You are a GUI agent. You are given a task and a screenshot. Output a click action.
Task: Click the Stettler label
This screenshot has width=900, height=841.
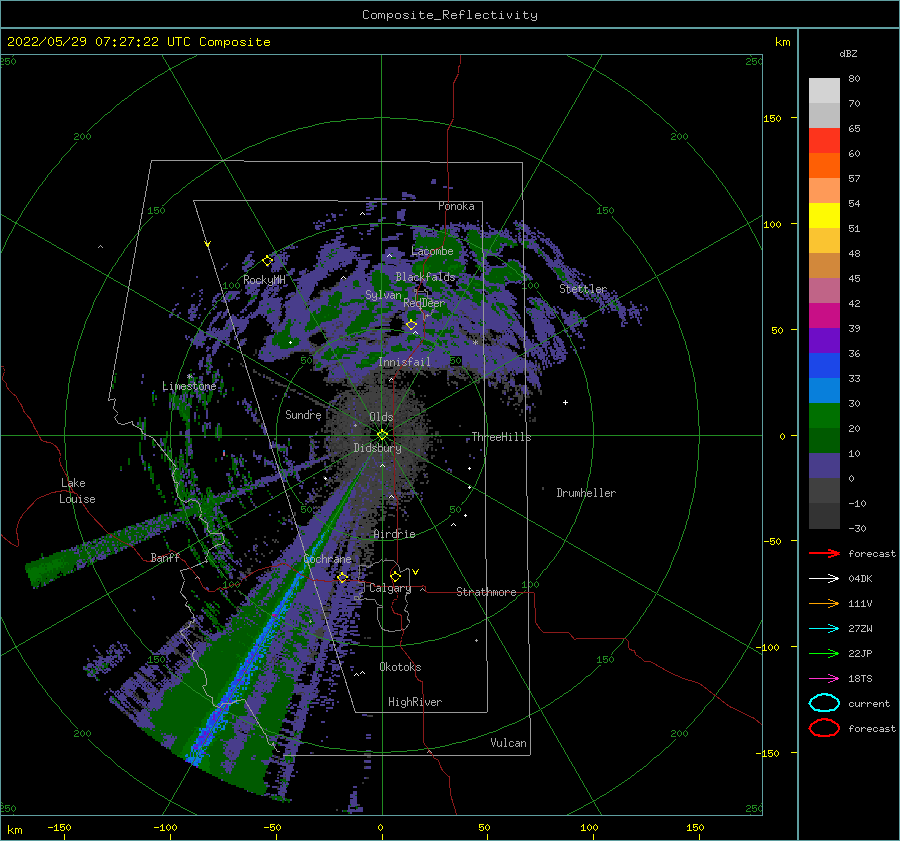pos(583,289)
